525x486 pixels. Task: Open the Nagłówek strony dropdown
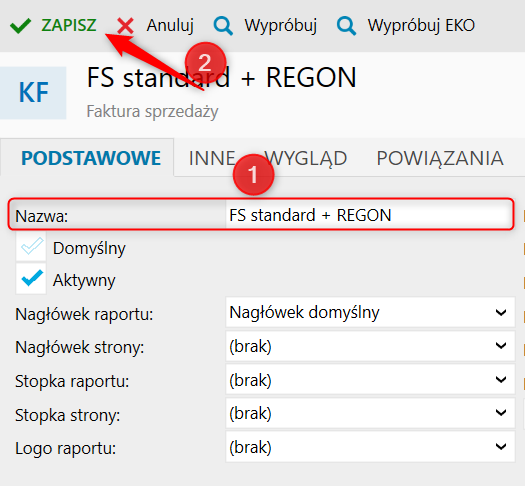370,346
